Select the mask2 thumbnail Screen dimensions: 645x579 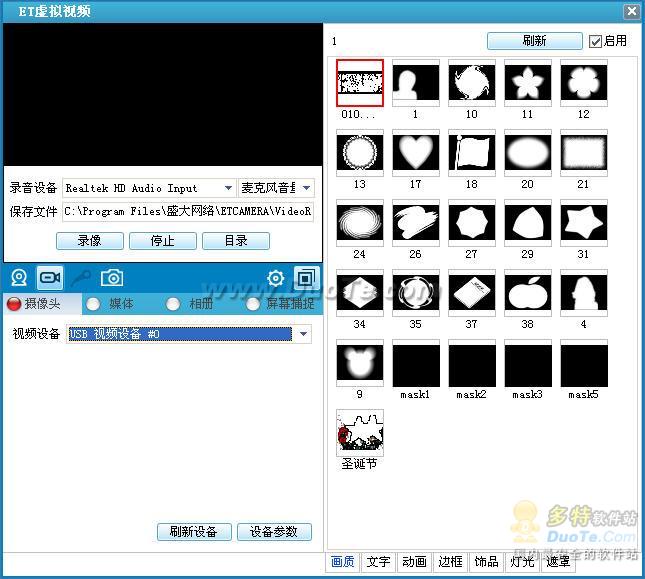coord(472,363)
